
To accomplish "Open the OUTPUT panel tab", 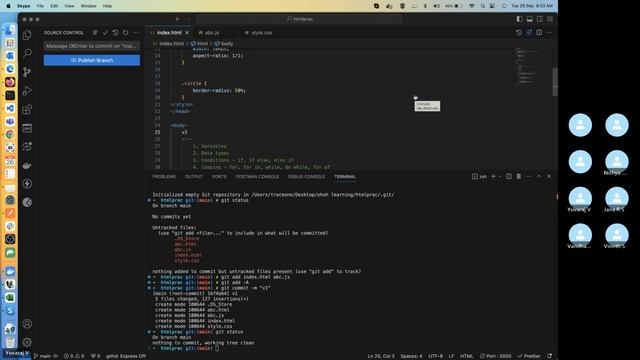I will pyautogui.click(x=193, y=177).
